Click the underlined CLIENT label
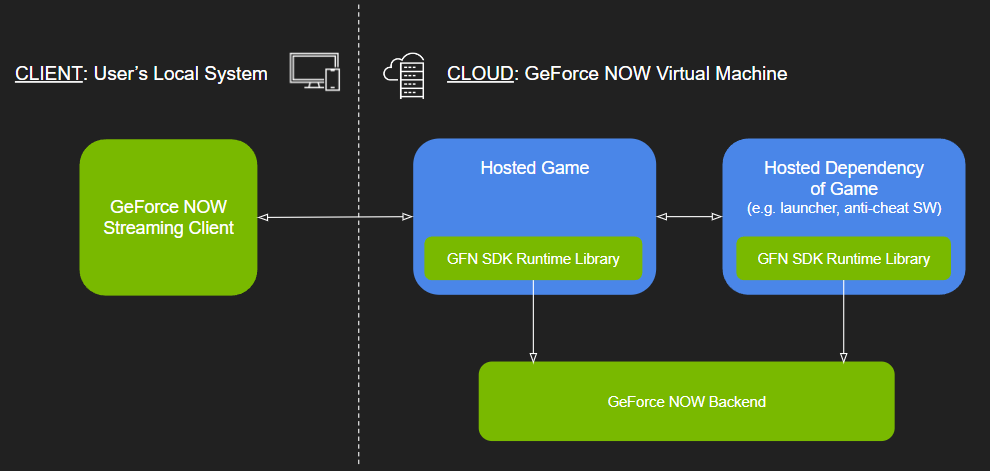The width and height of the screenshot is (990, 471). [x=47, y=73]
